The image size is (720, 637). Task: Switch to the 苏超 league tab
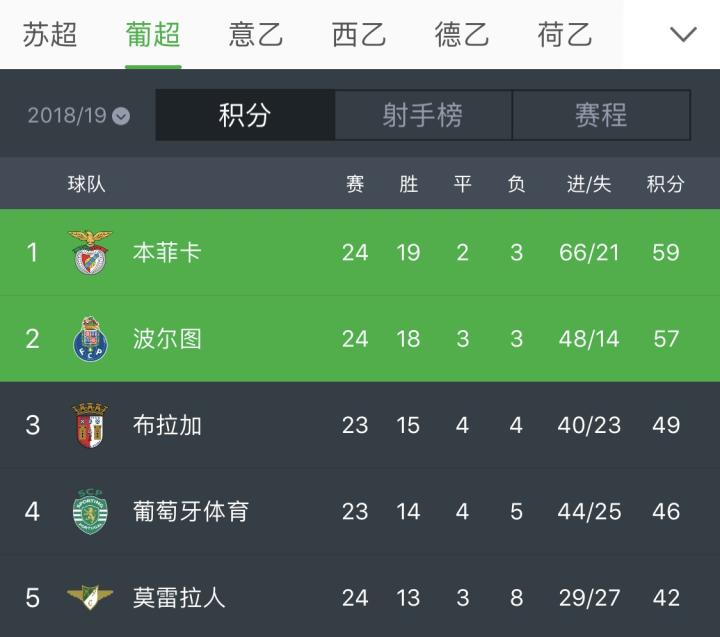tap(50, 35)
